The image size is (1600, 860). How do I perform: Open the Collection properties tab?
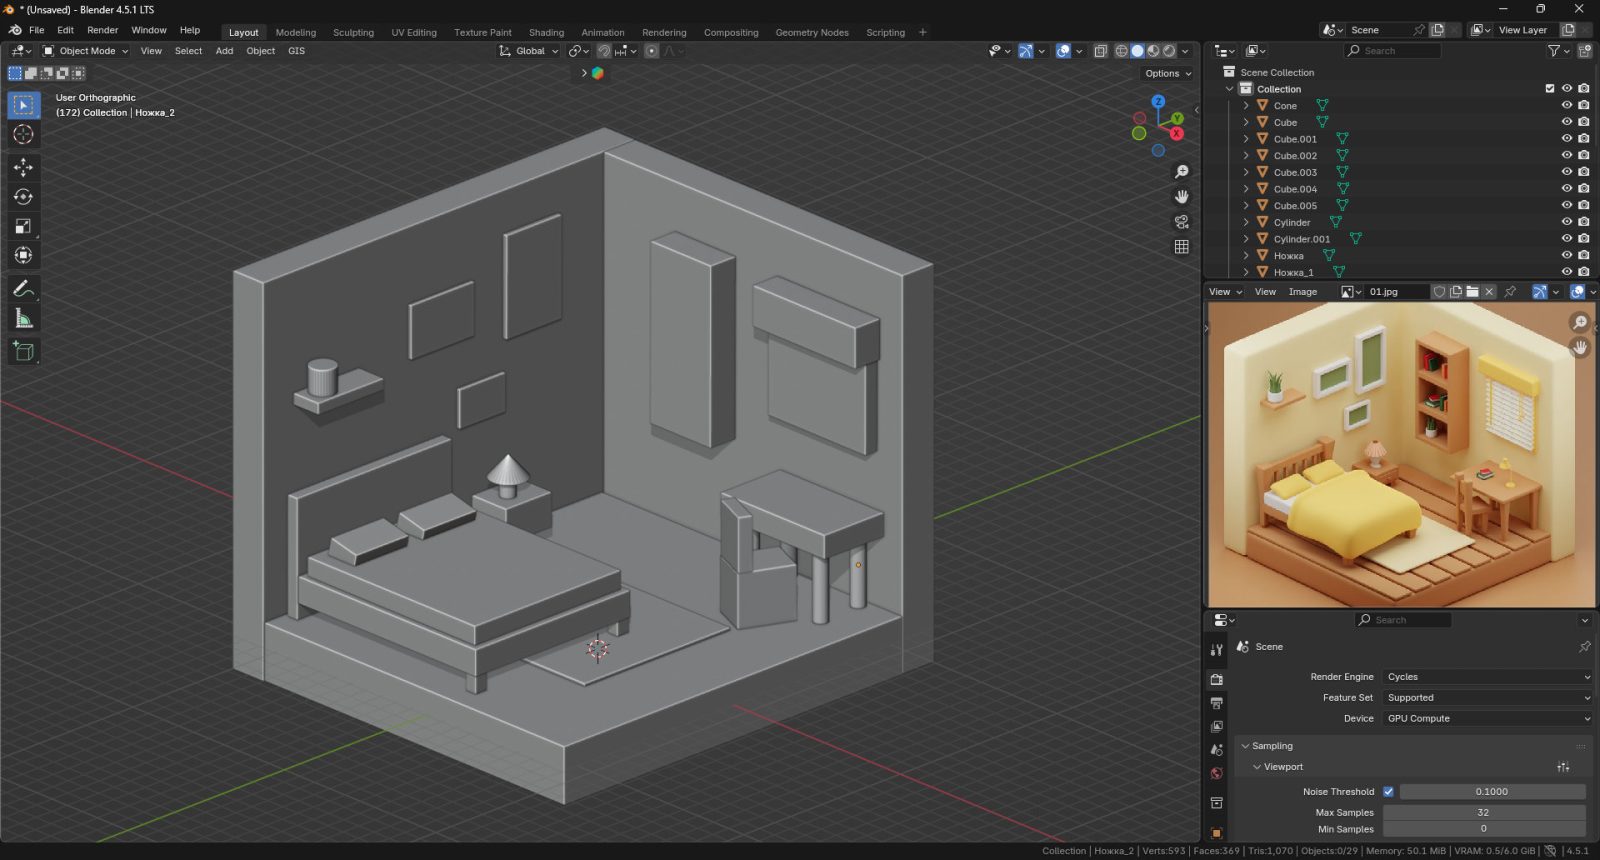pyautogui.click(x=1216, y=803)
